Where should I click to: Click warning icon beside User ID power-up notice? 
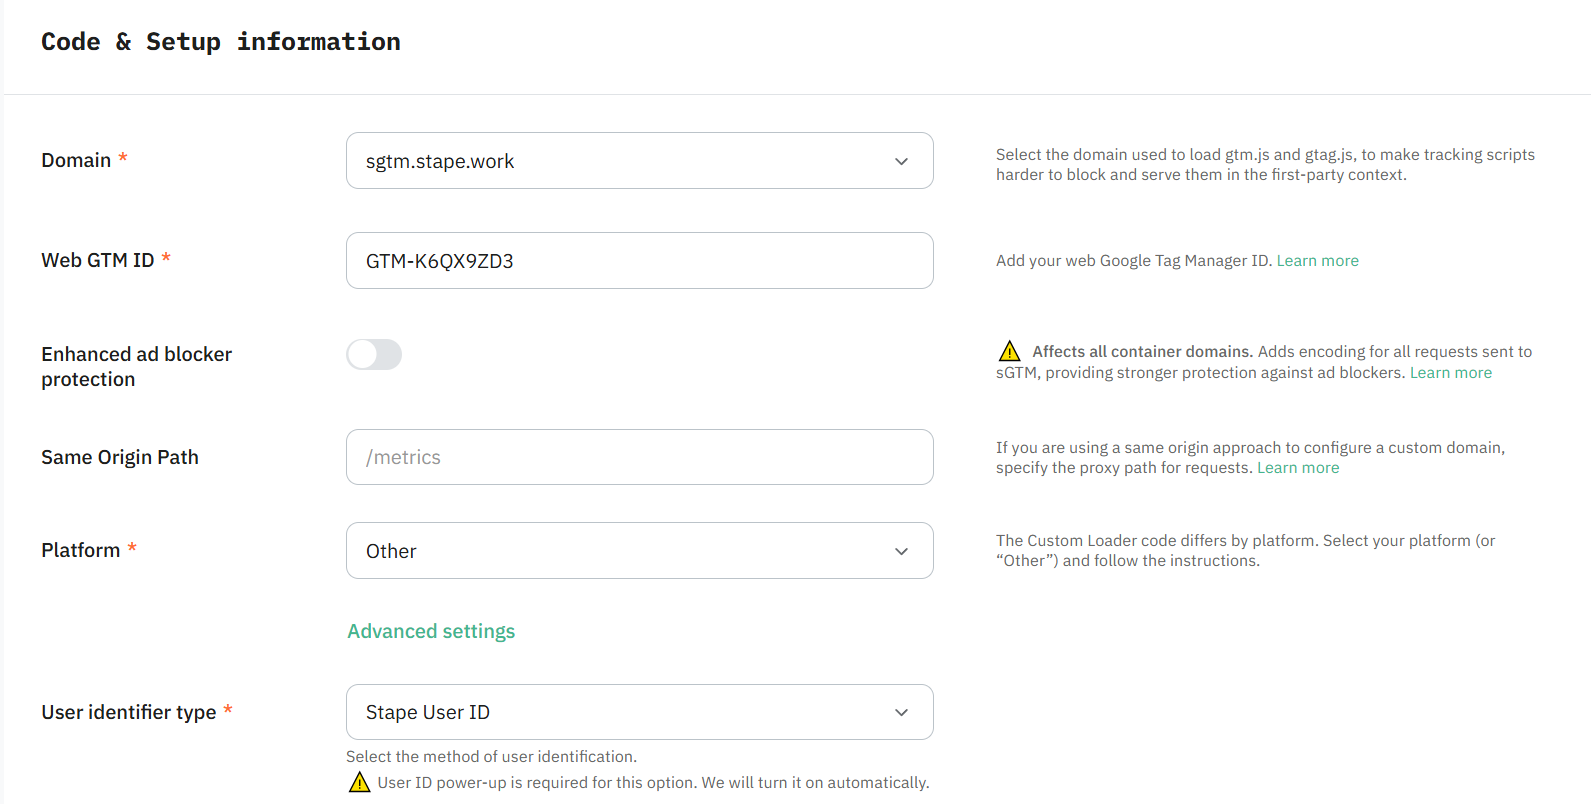[x=359, y=782]
